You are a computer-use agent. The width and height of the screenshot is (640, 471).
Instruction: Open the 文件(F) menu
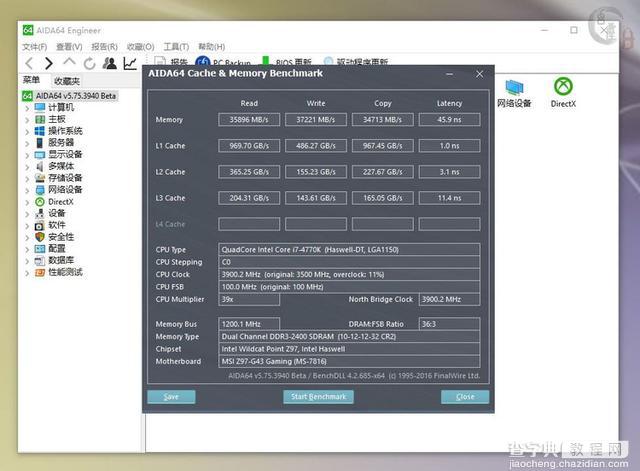point(35,47)
